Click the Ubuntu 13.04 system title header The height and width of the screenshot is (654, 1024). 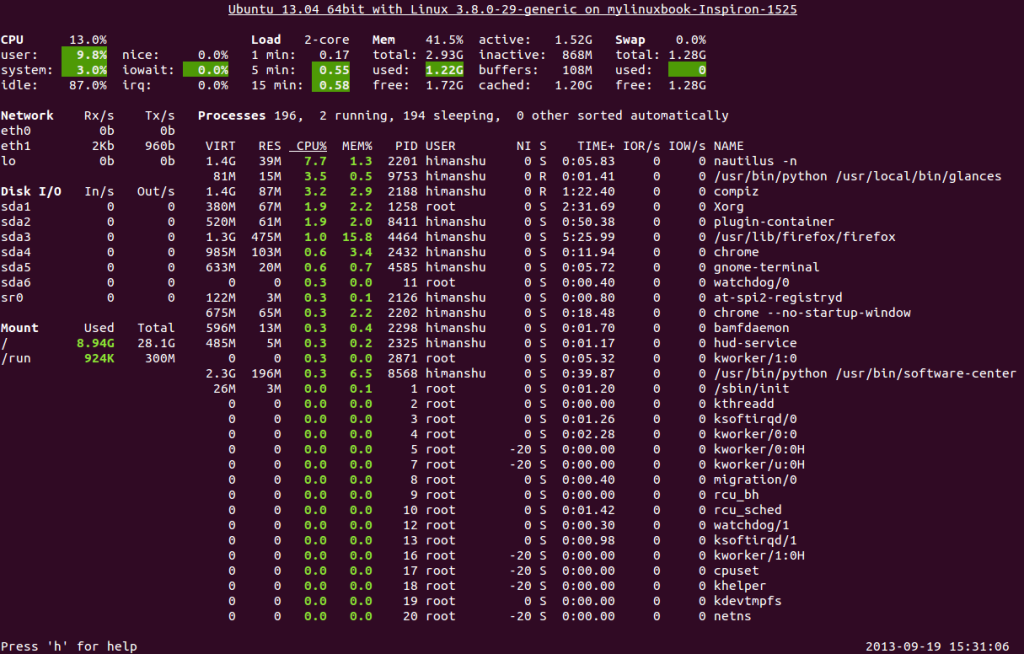(x=512, y=9)
